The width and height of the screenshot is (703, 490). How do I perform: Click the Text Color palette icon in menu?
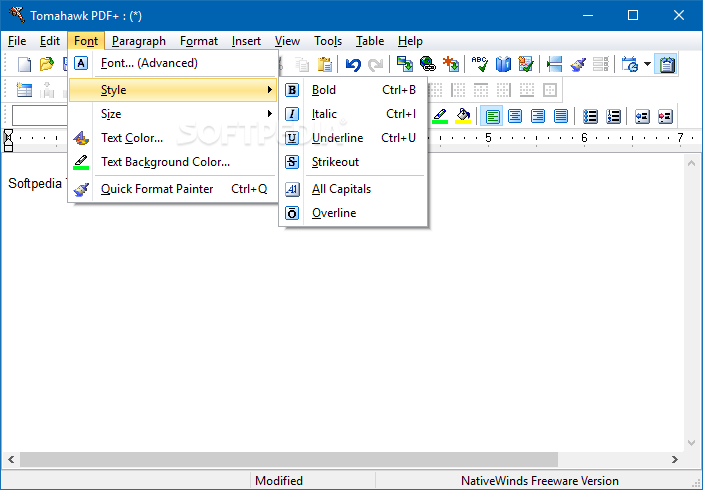pos(81,138)
